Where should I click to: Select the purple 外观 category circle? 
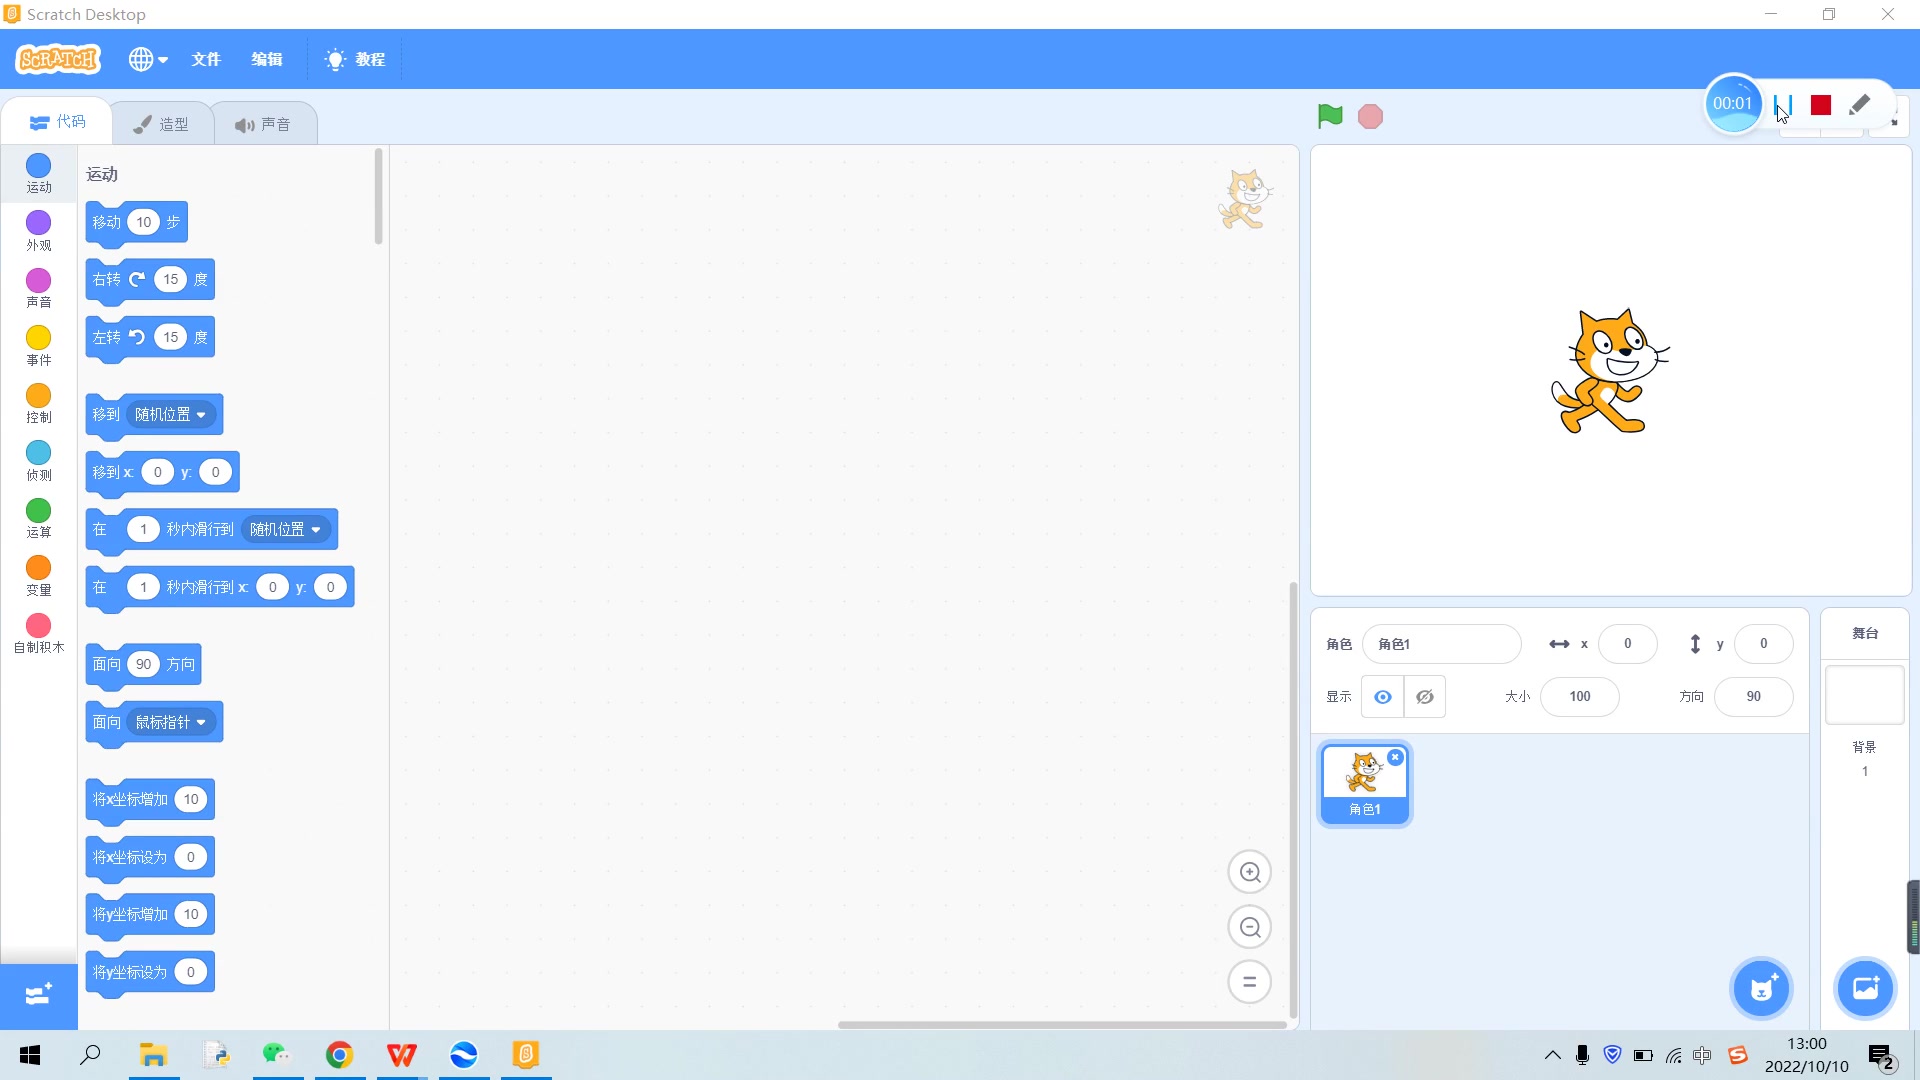(38, 223)
